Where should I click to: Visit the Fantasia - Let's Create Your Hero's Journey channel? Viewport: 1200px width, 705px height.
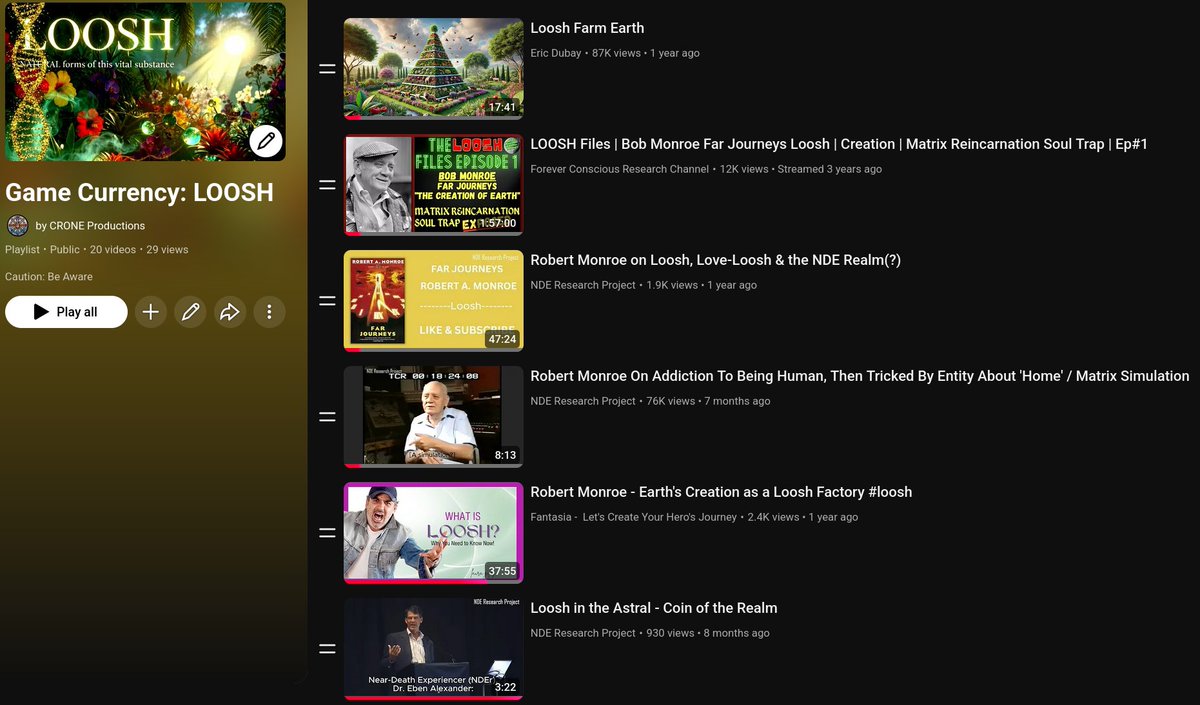click(x=634, y=517)
